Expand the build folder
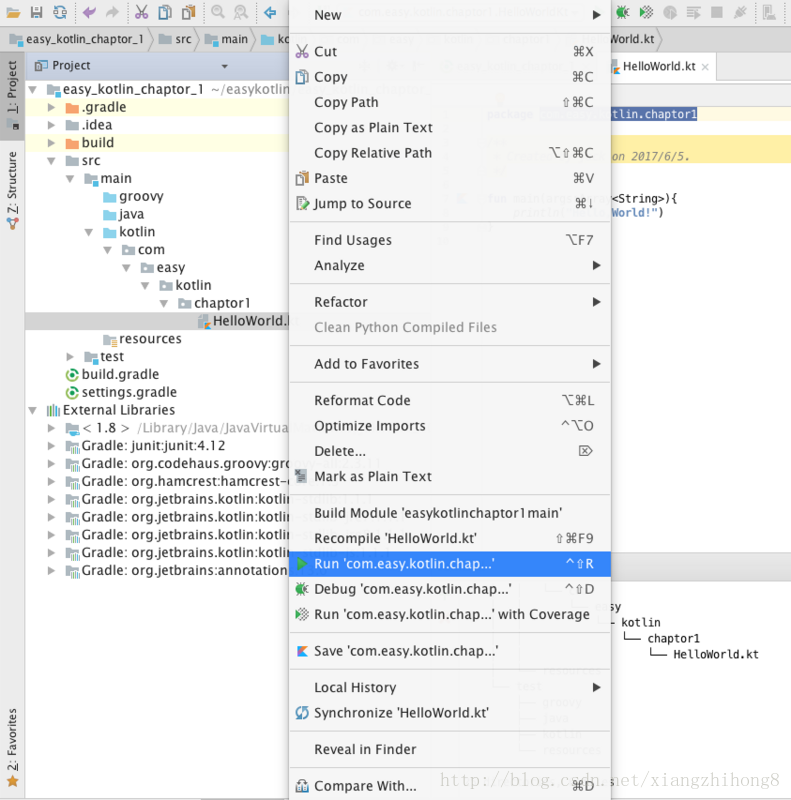Screen dimensions: 791x800 point(51,143)
